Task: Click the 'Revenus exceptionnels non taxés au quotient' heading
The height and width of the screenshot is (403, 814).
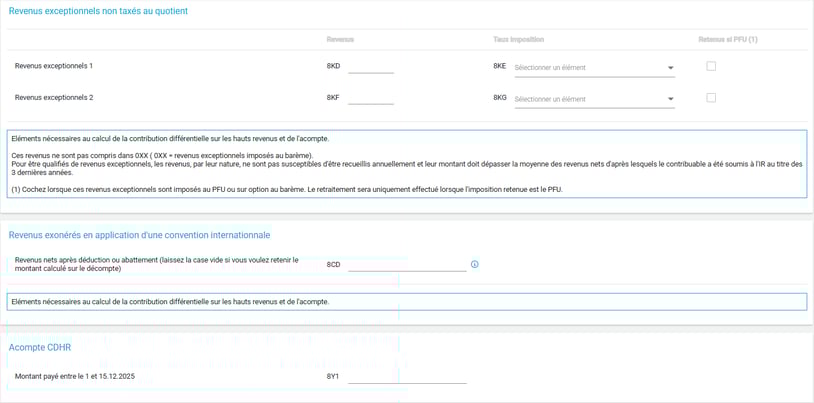Action: point(98,11)
